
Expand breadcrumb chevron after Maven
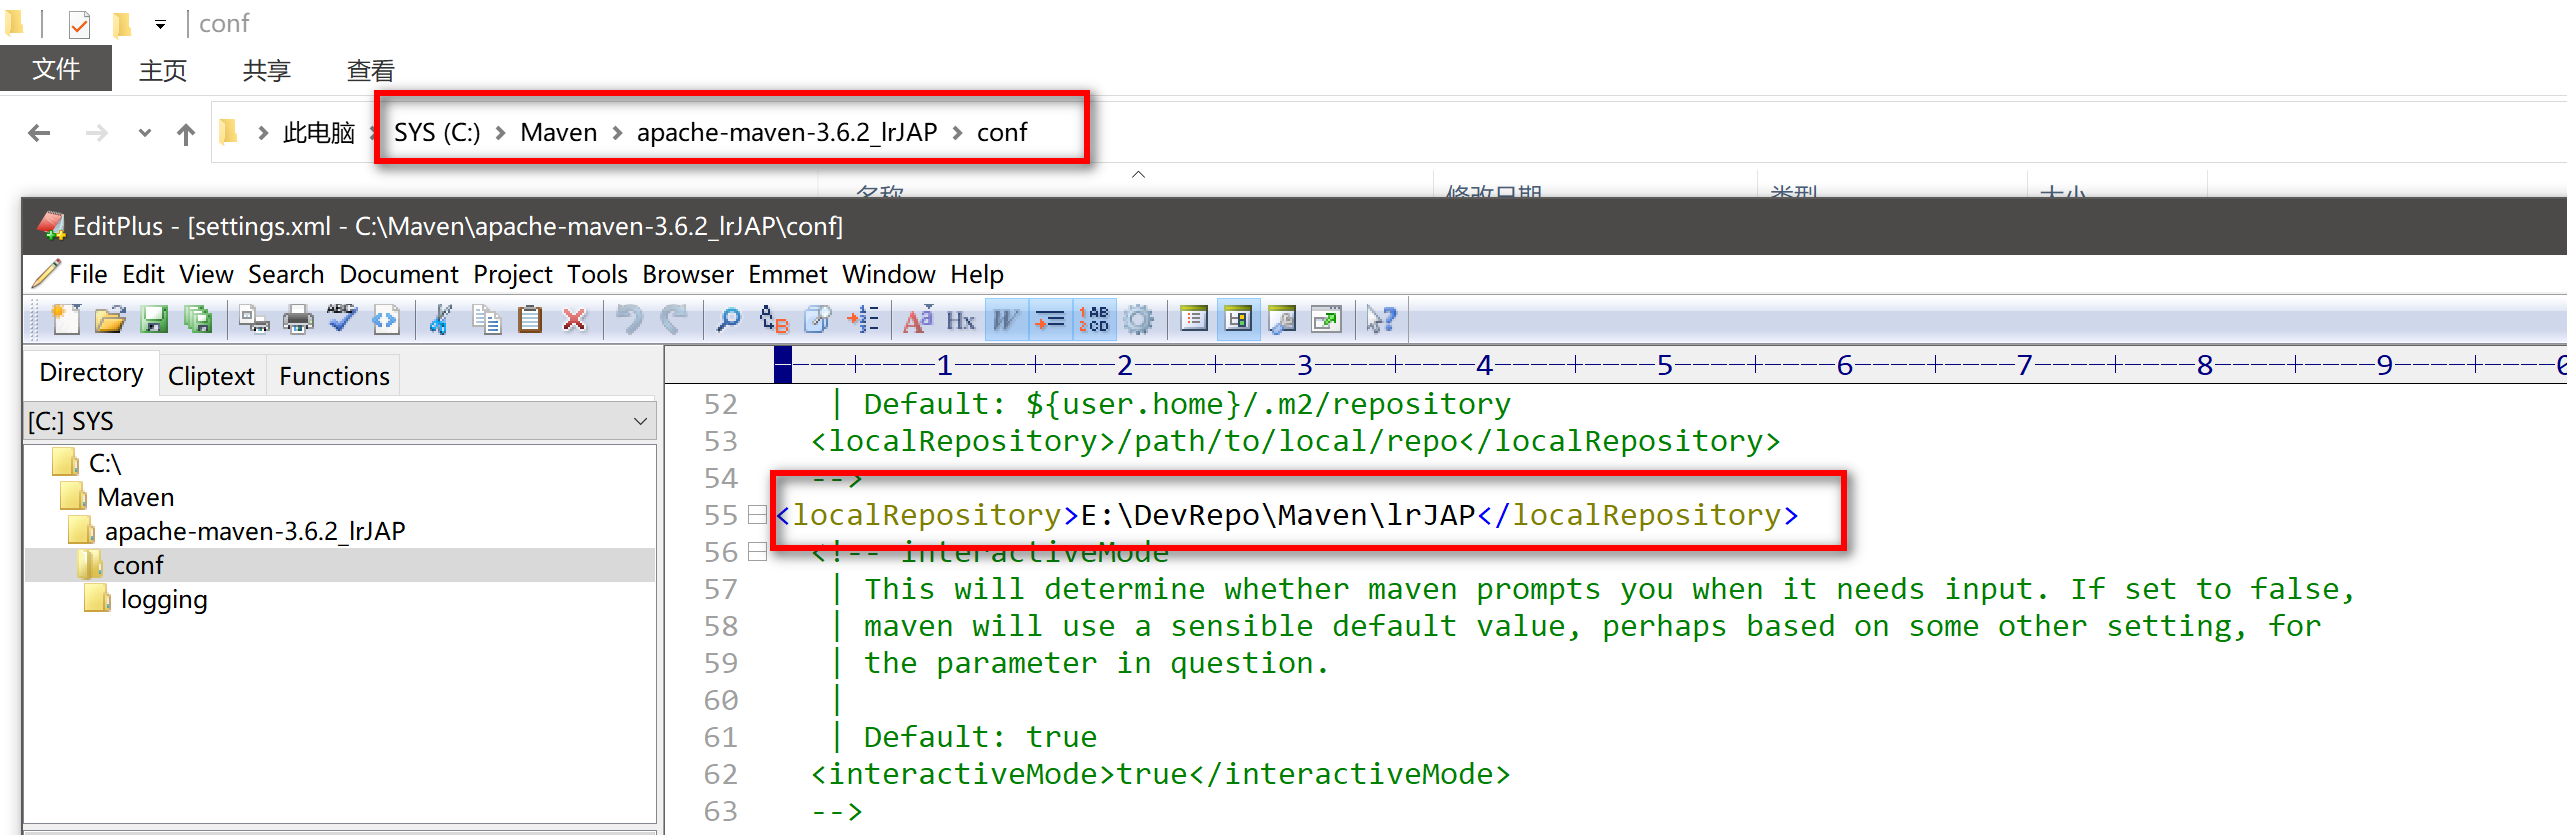pos(617,132)
